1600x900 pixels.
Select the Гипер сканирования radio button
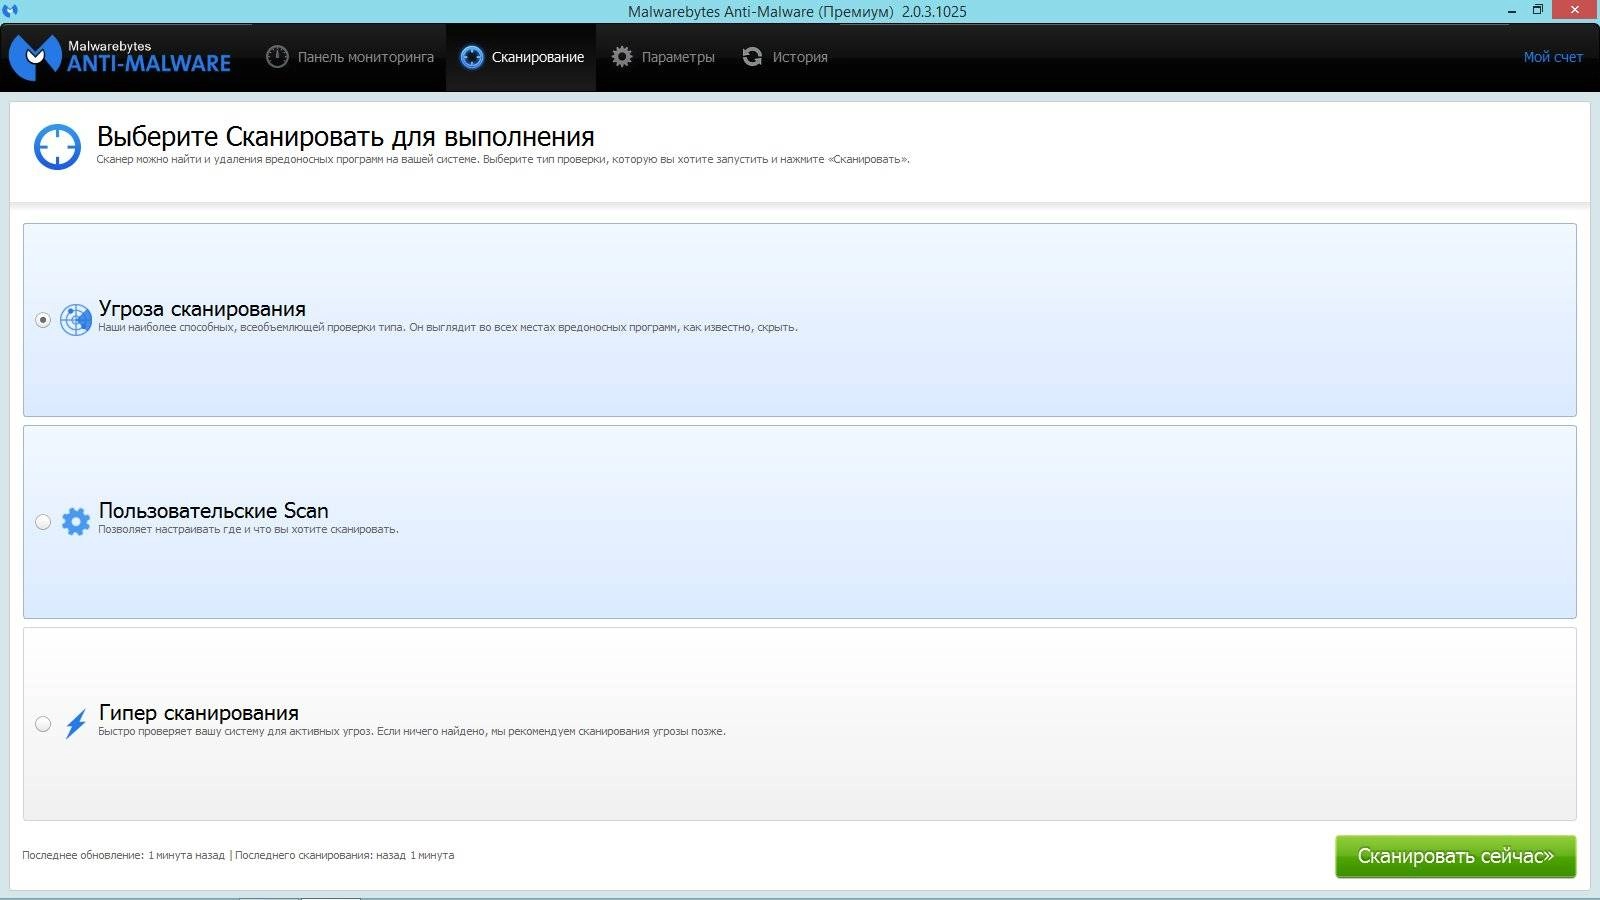[x=43, y=724]
